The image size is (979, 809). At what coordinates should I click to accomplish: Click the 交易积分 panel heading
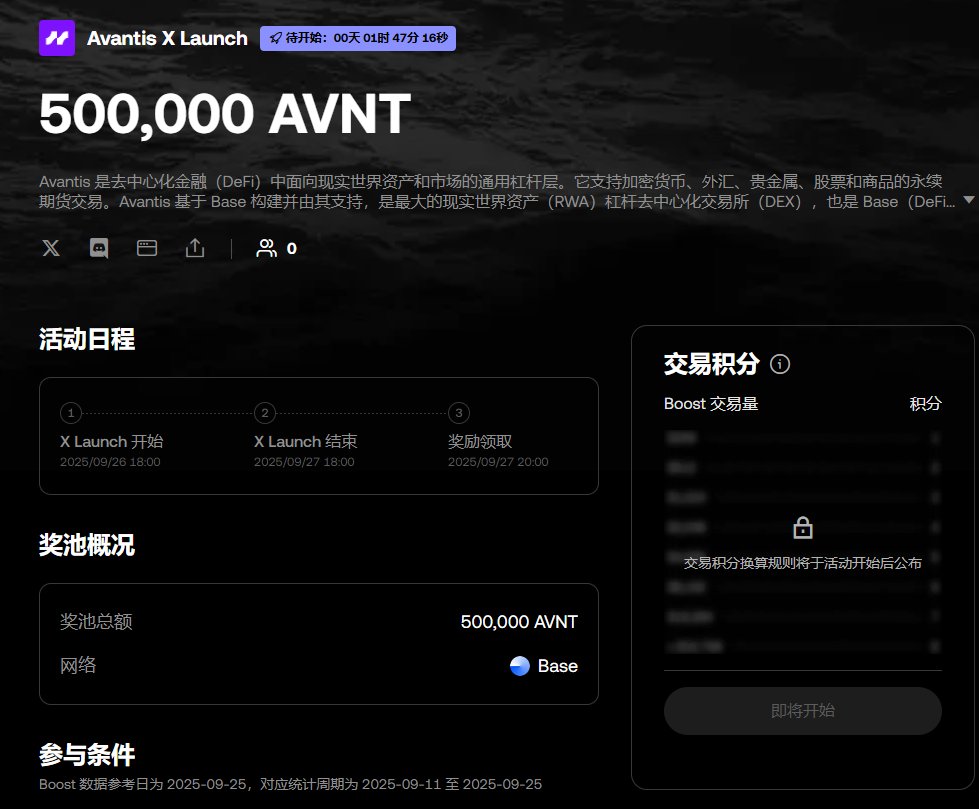[712, 364]
